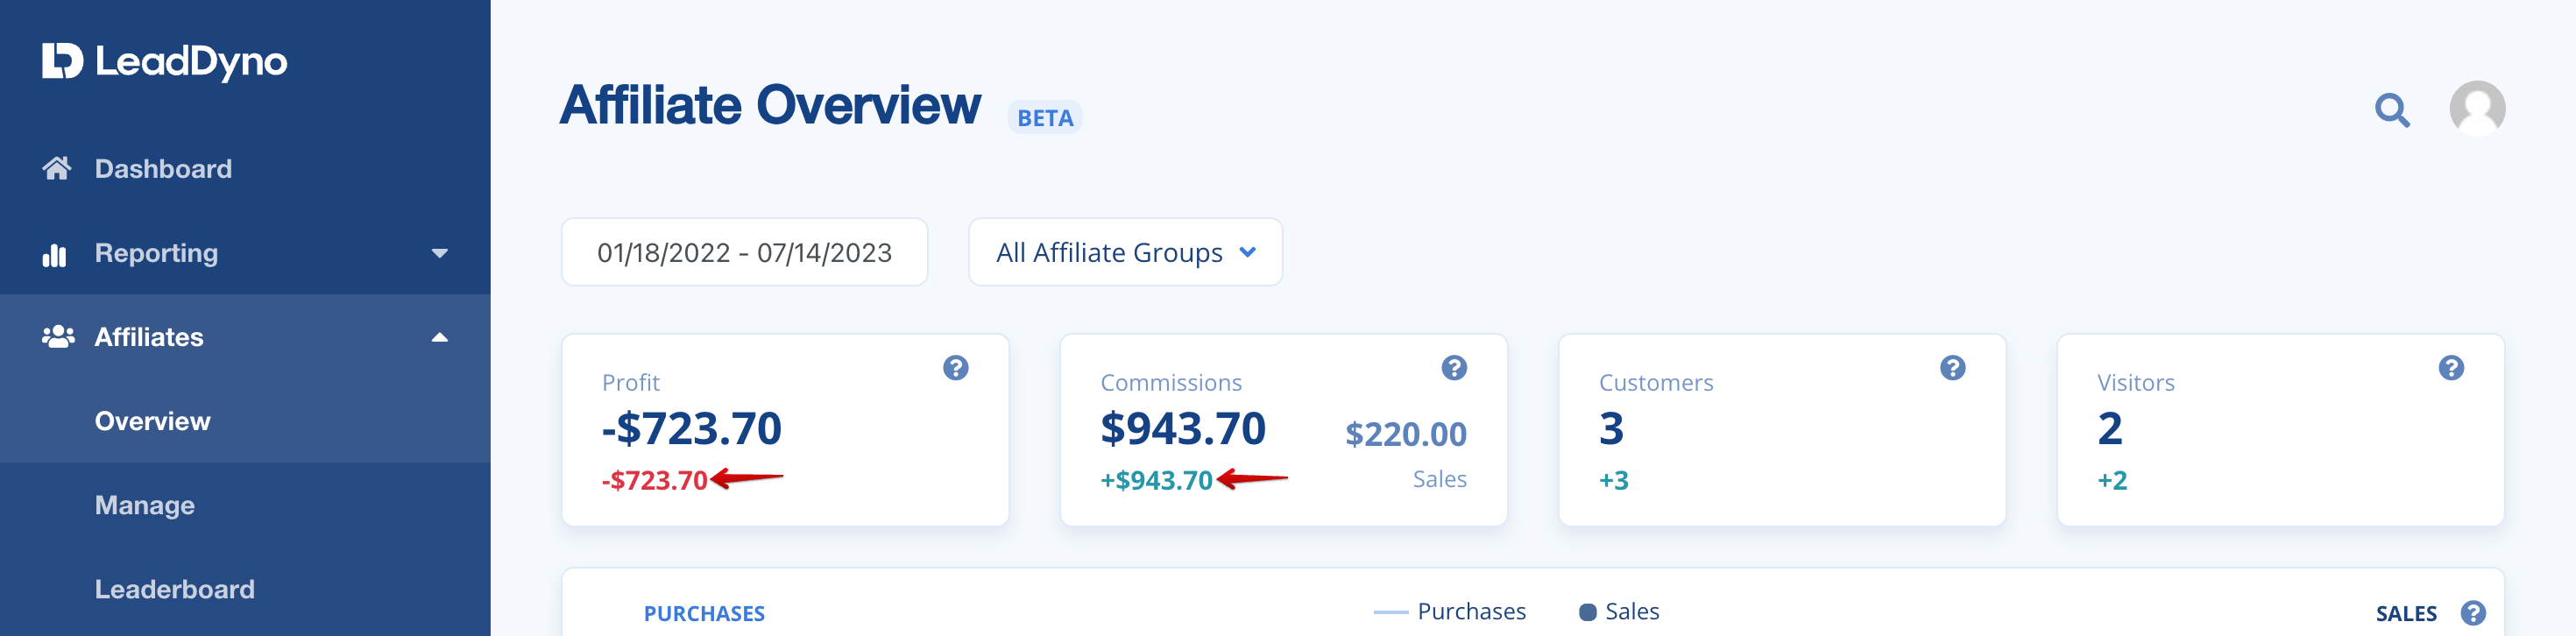Screen dimensions: 2576x636
Task: Click the PURCHASES chart label
Action: (x=703, y=613)
